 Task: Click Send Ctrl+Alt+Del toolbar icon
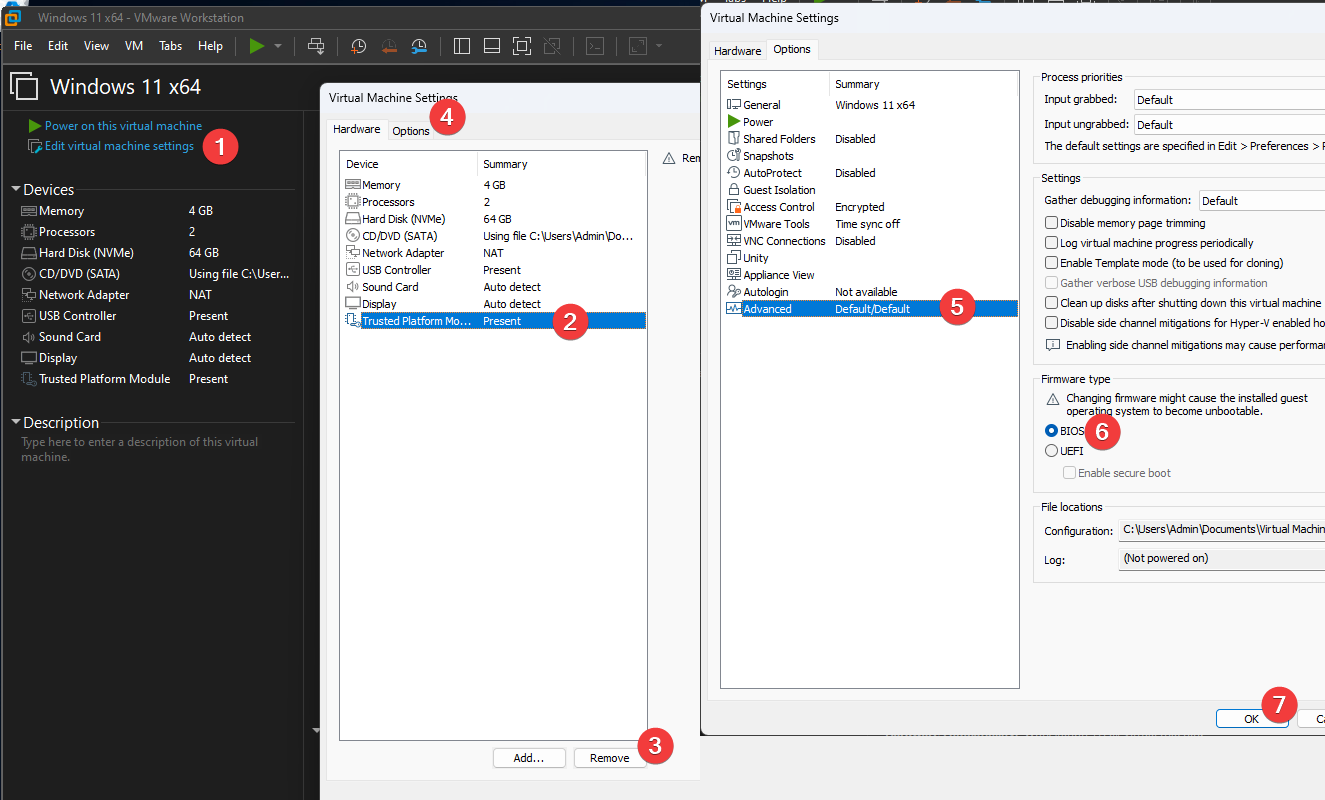point(316,46)
